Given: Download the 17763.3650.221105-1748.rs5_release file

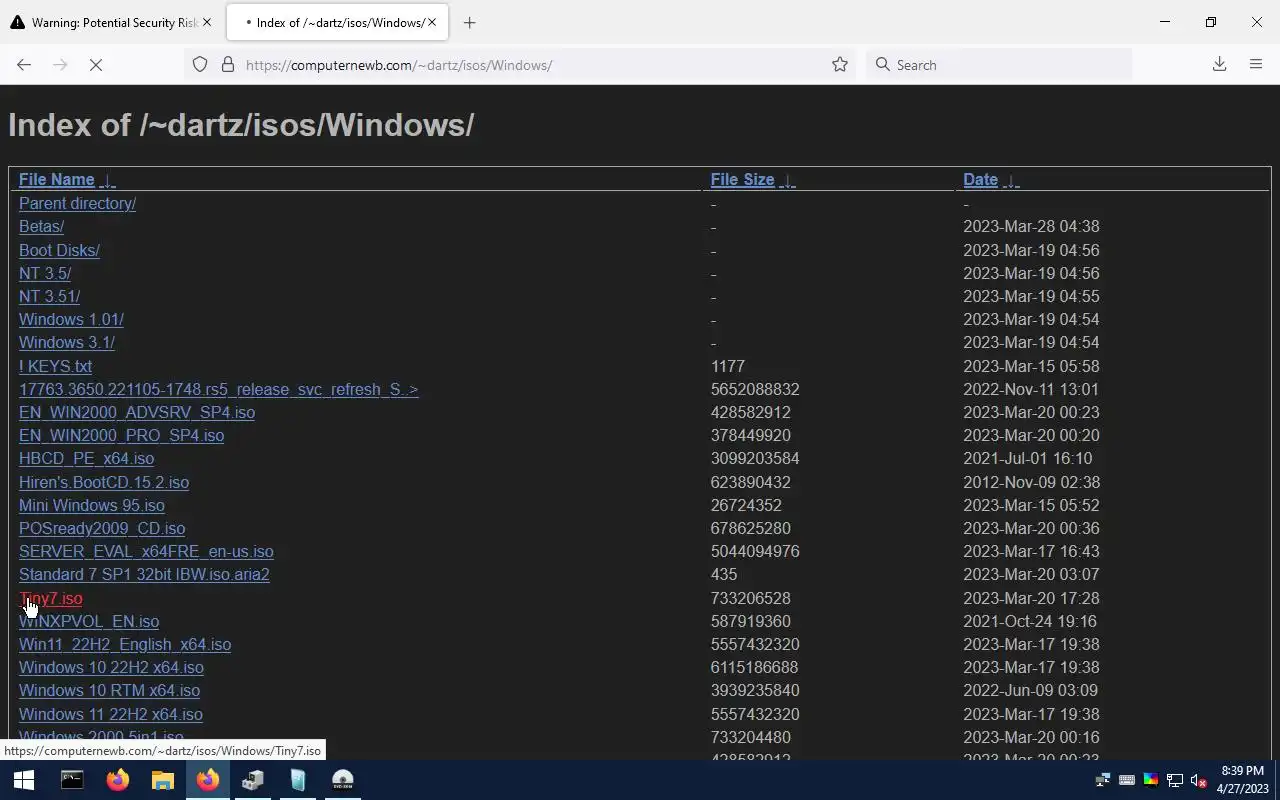Looking at the screenshot, I should tap(218, 389).
